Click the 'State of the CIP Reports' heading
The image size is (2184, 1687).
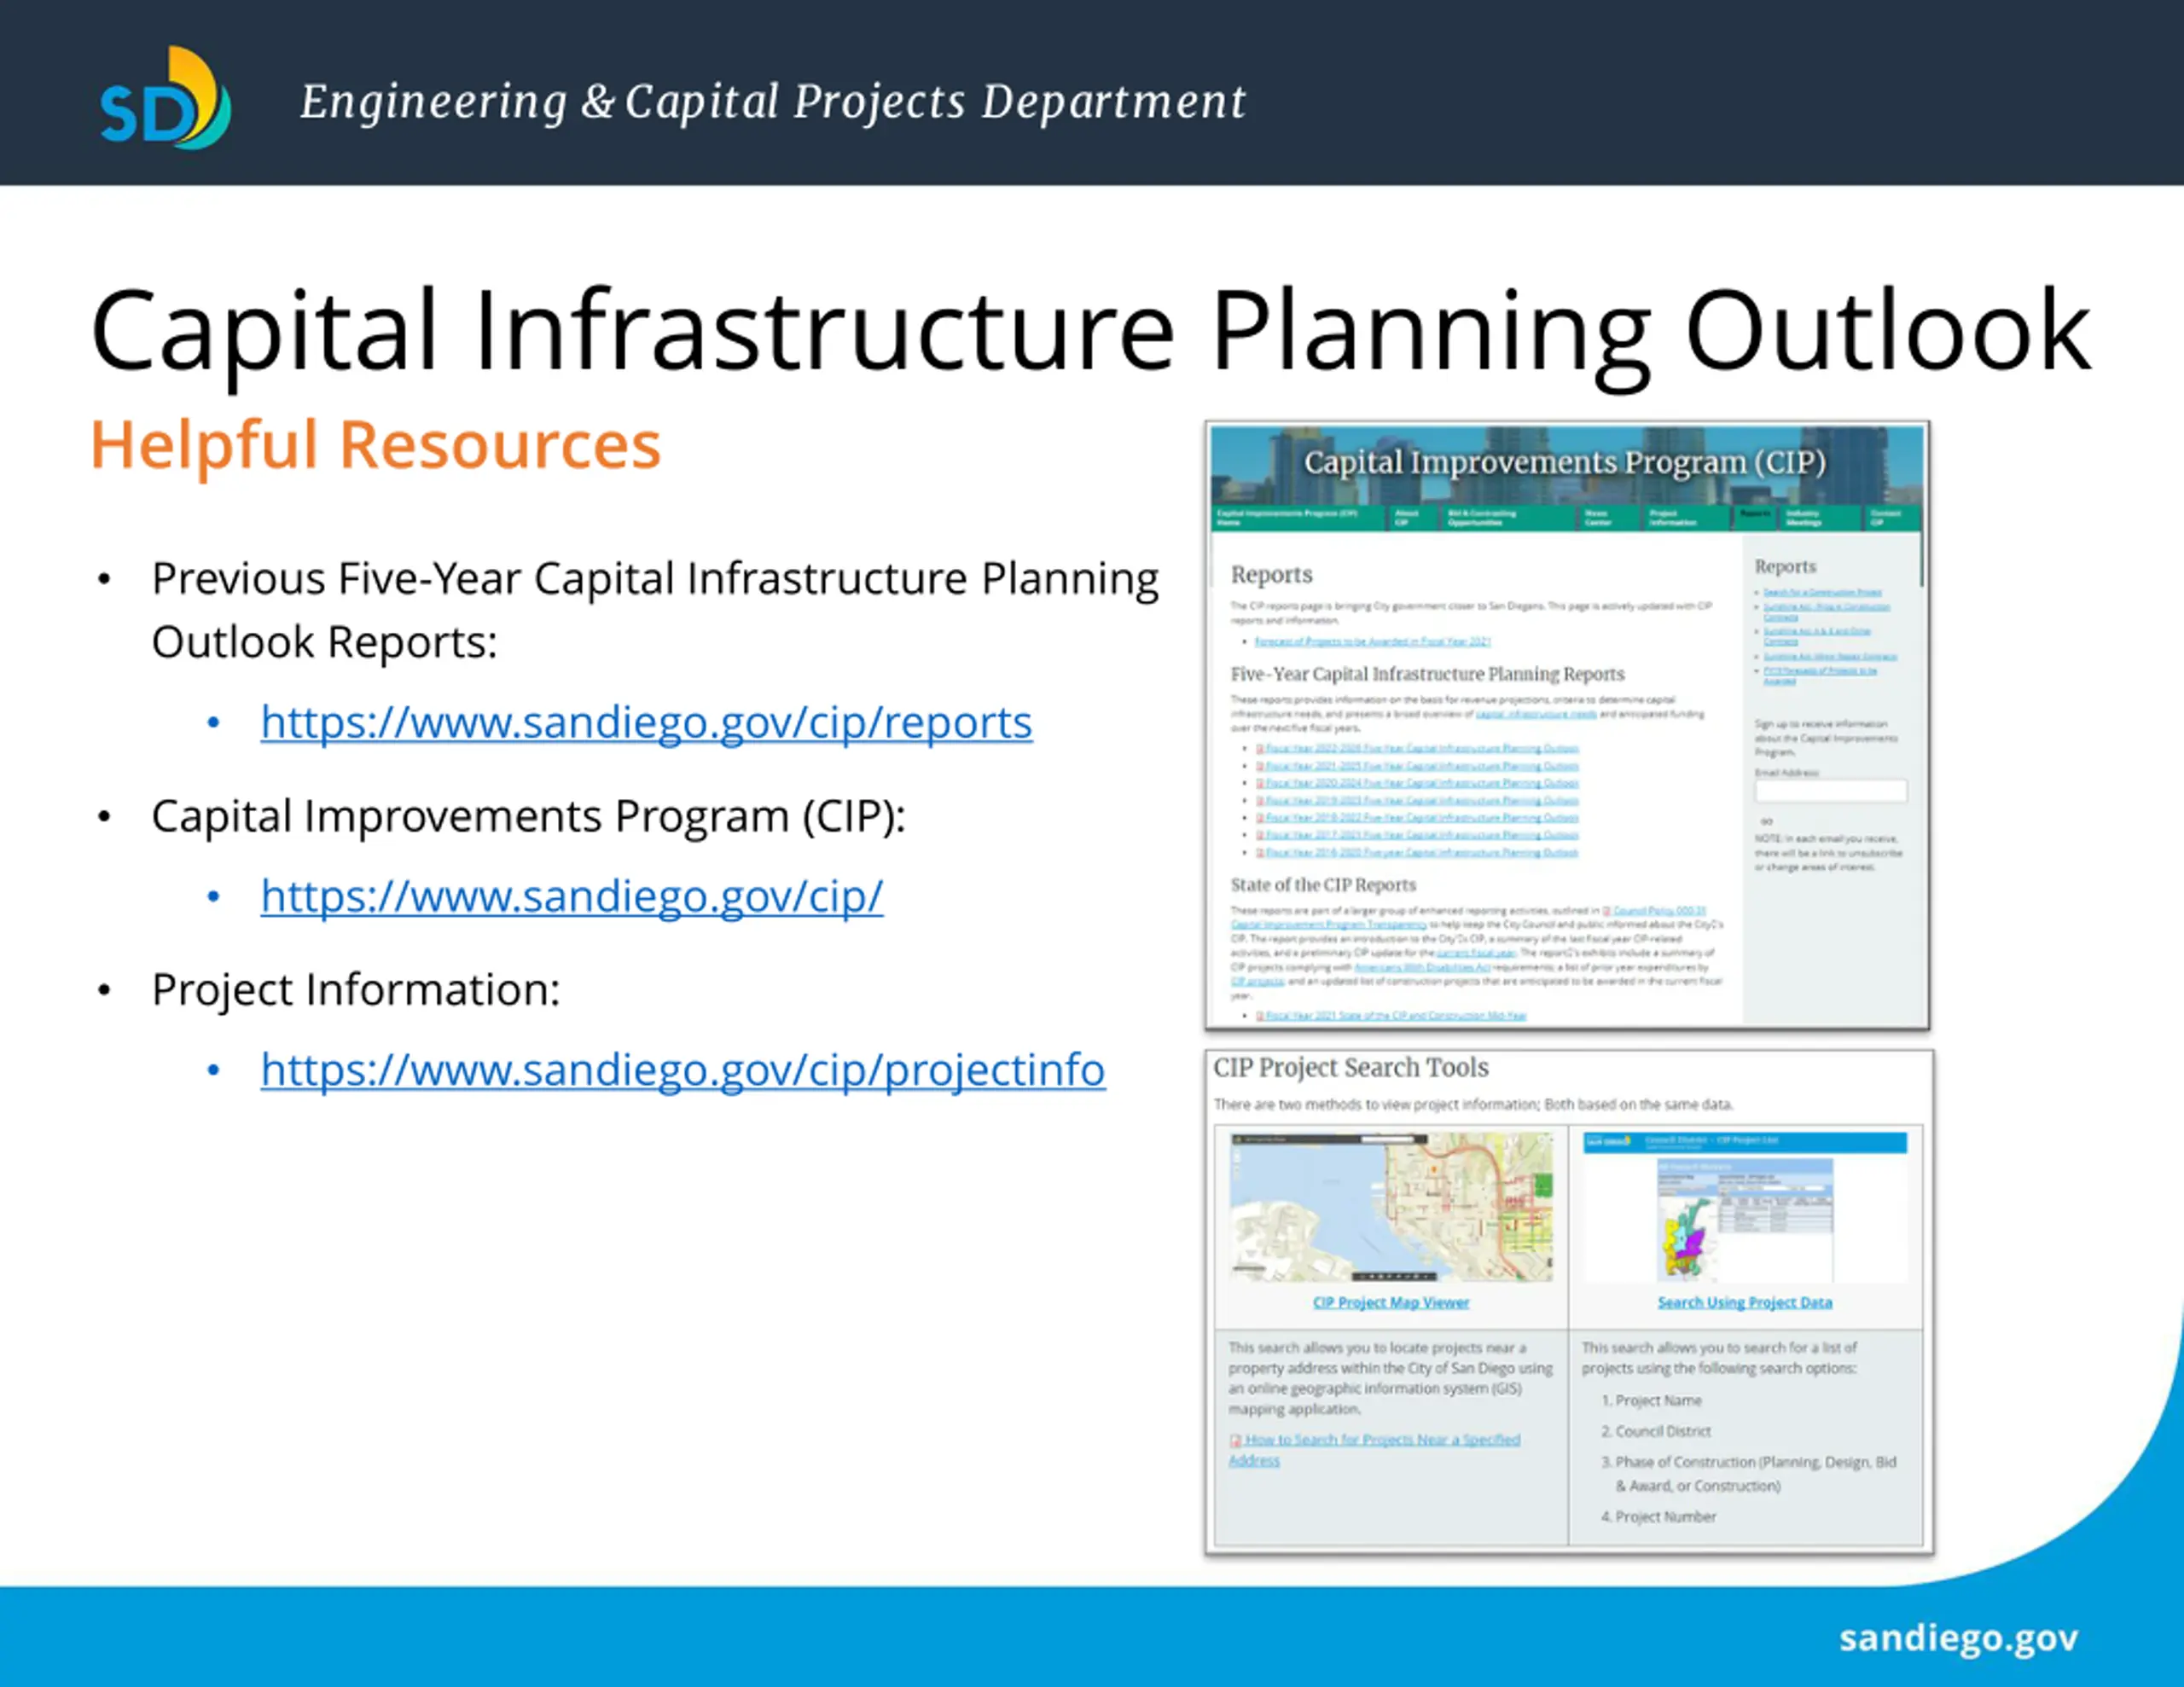point(1323,885)
